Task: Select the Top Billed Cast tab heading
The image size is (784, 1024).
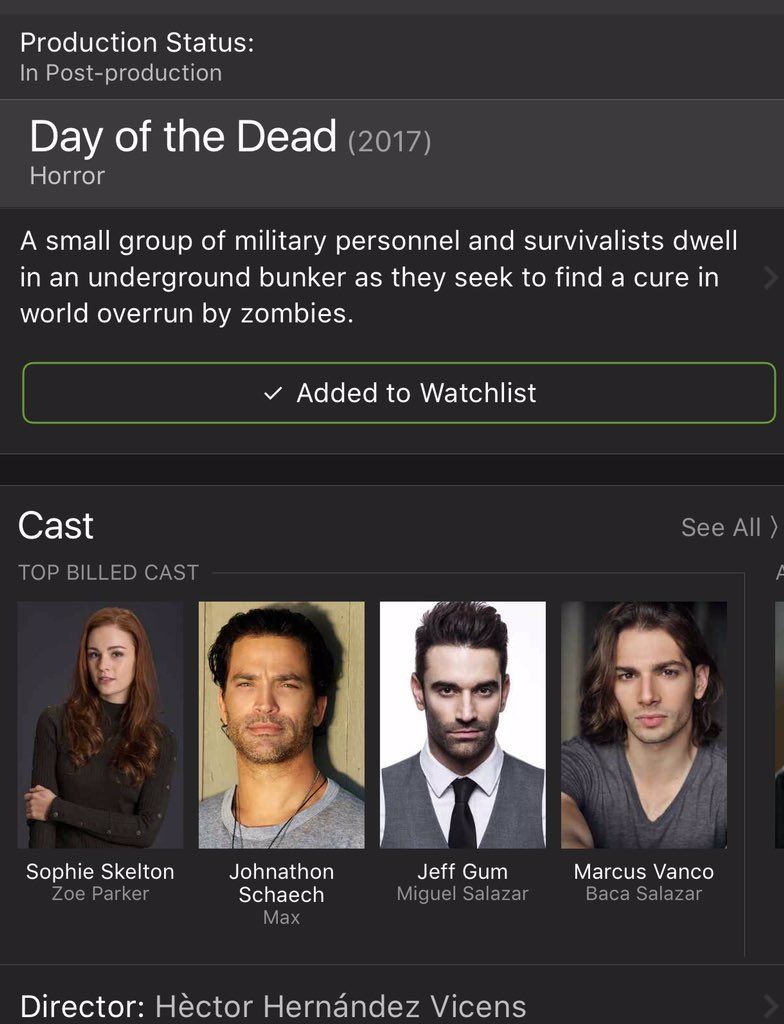Action: pos(108,572)
